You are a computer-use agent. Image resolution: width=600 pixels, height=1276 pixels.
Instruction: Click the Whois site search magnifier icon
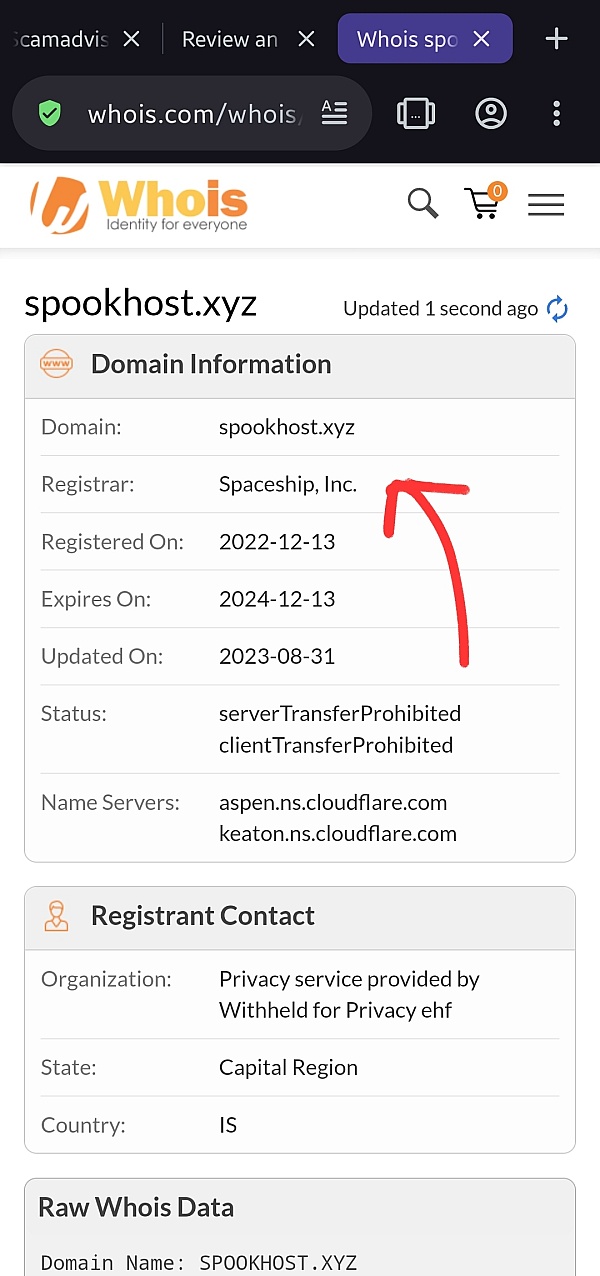pos(423,204)
